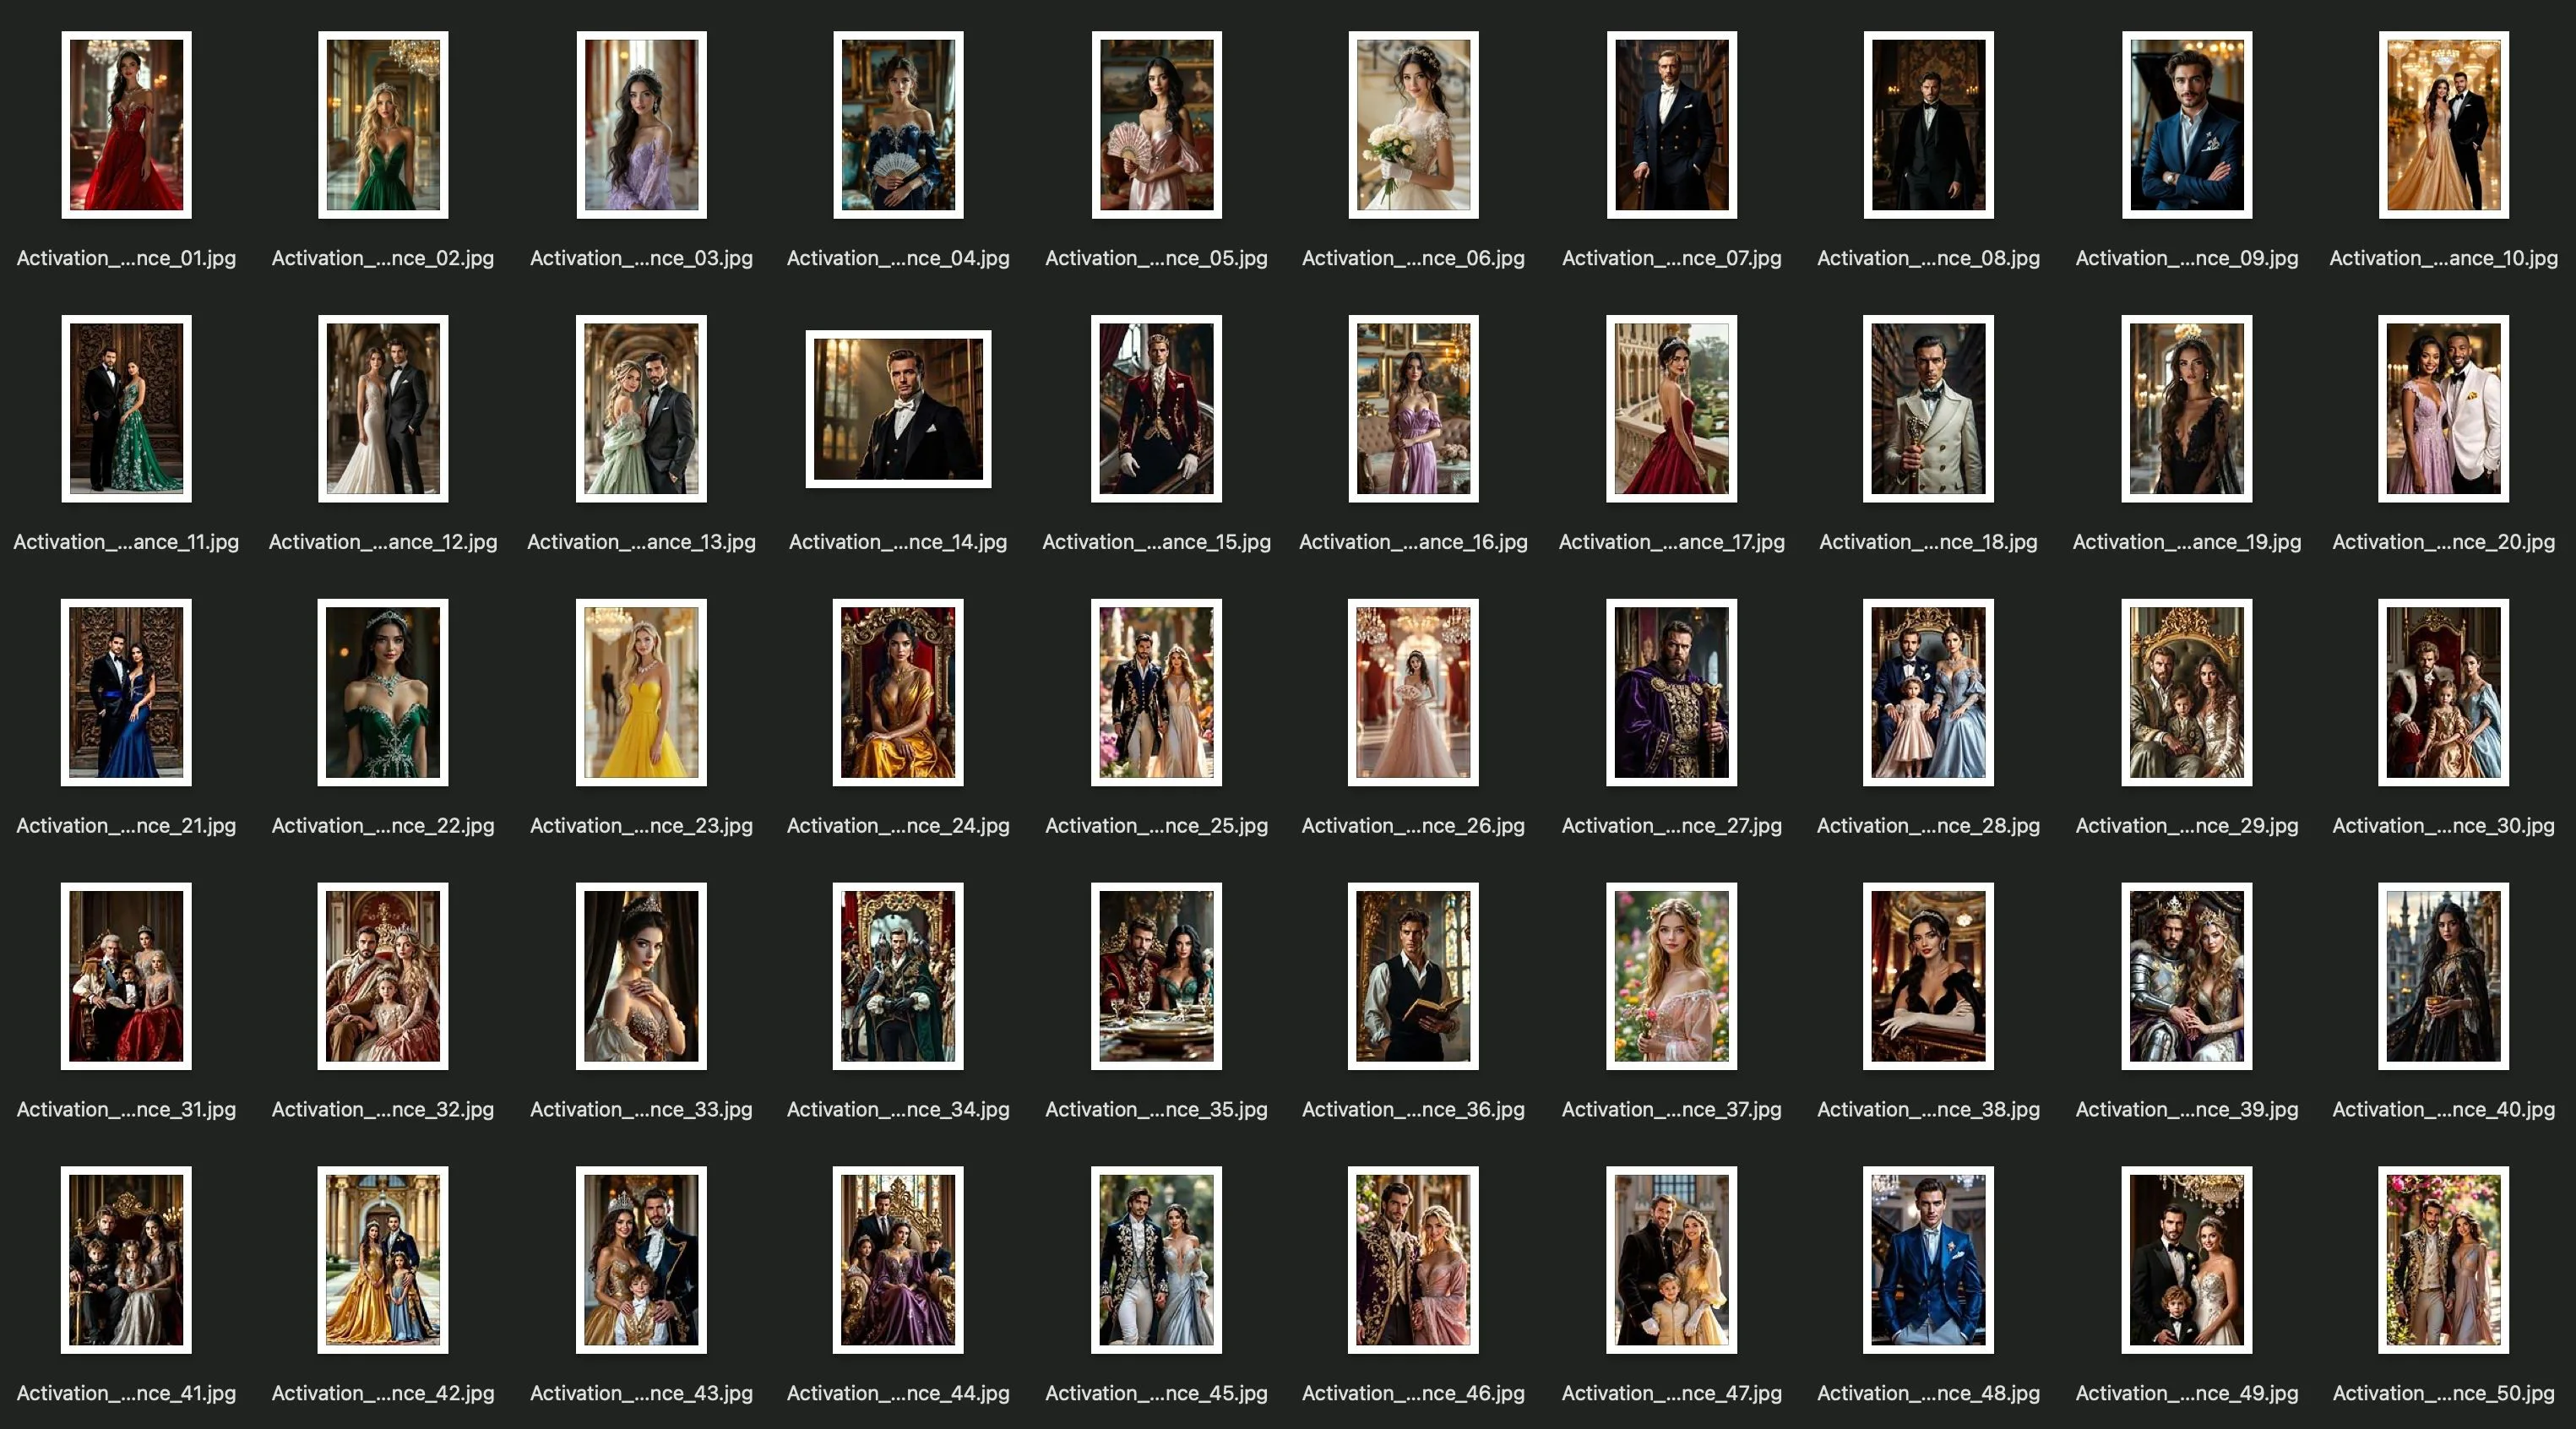Select the purple-robed king thumbnail 27

[x=1671, y=692]
